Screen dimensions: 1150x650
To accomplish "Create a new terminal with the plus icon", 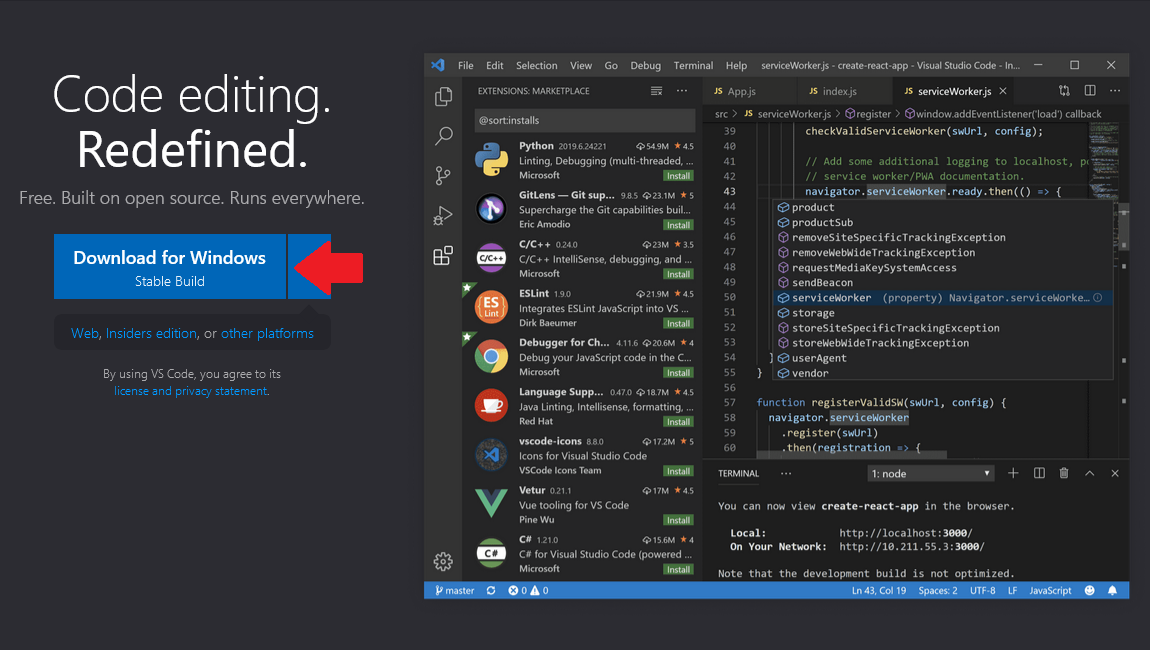I will [1014, 472].
